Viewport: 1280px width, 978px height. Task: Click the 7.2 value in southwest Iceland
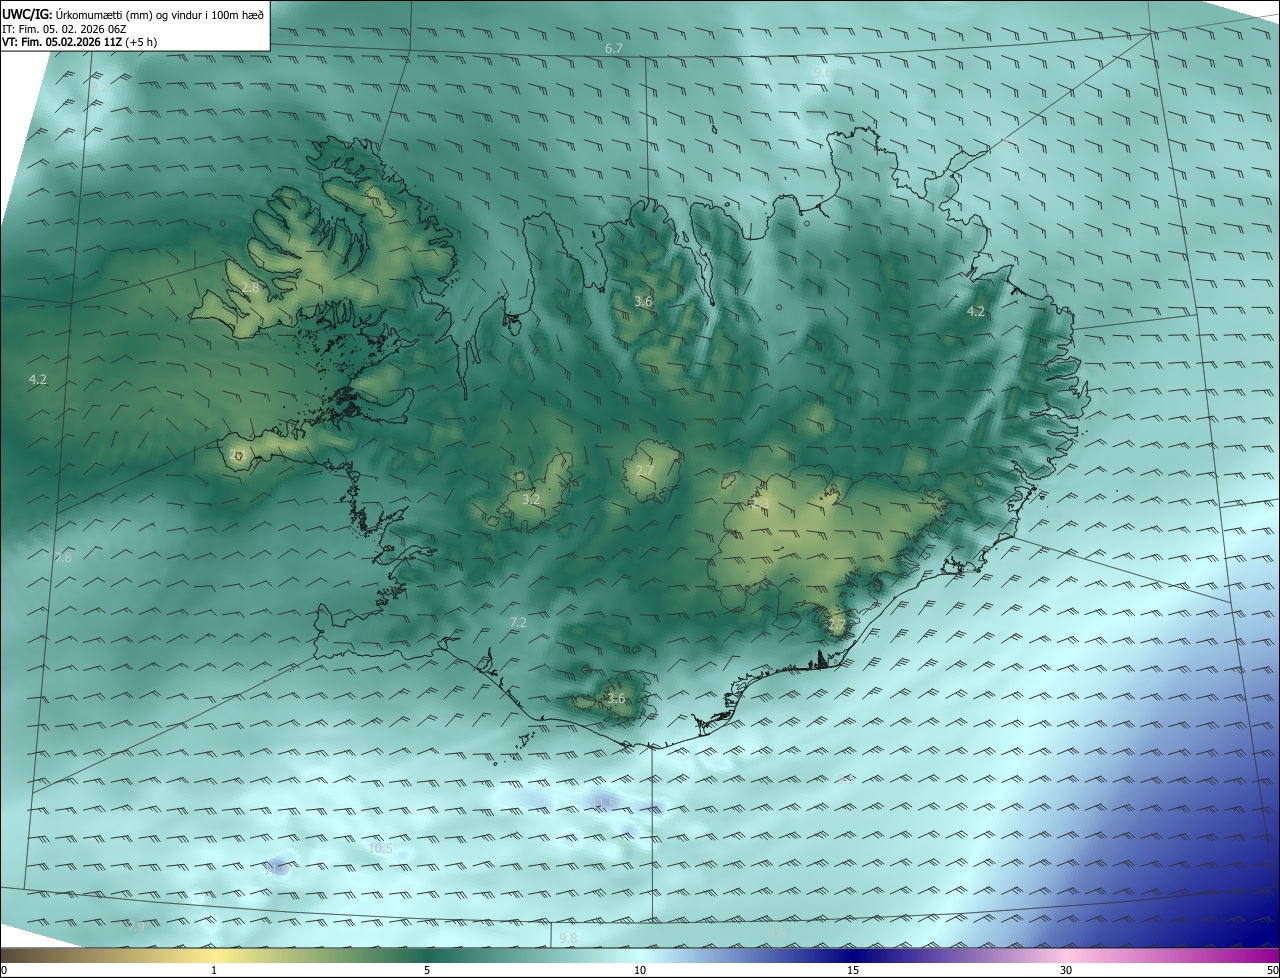pos(518,622)
